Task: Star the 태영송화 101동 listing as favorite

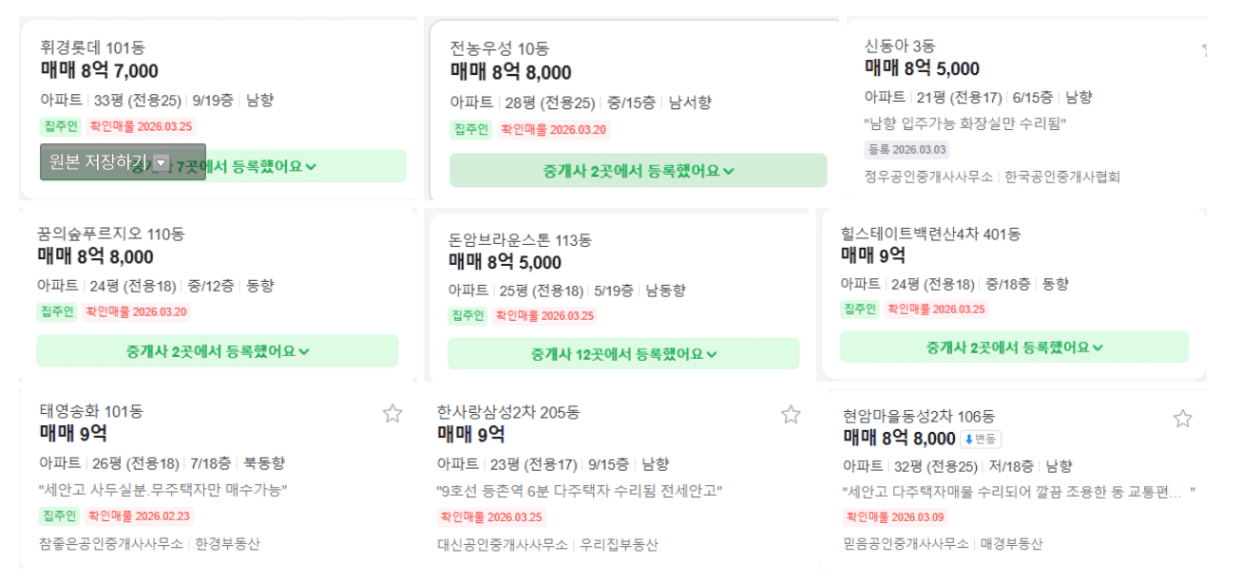Action: pos(392,414)
